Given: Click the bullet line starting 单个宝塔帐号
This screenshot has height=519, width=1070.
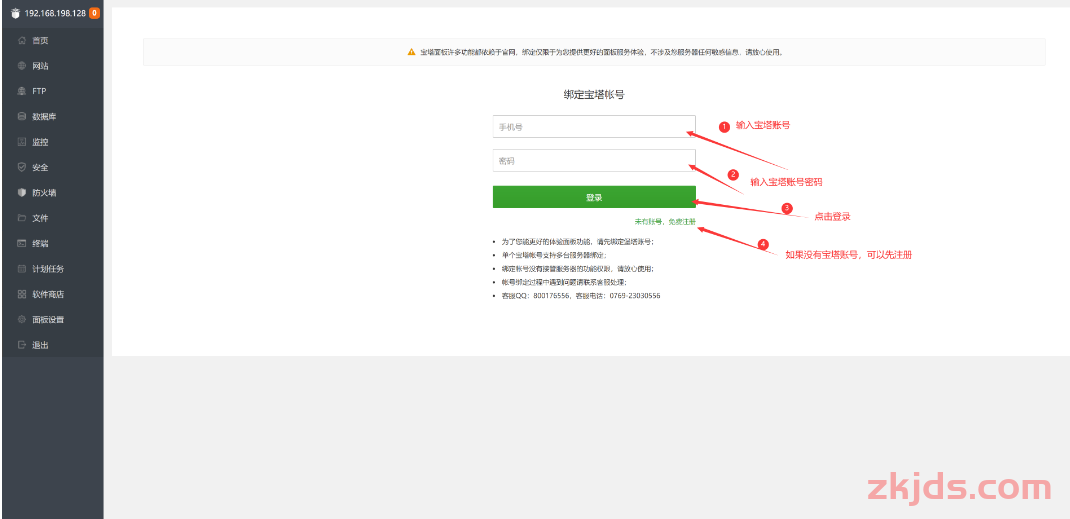Looking at the screenshot, I should [x=553, y=255].
